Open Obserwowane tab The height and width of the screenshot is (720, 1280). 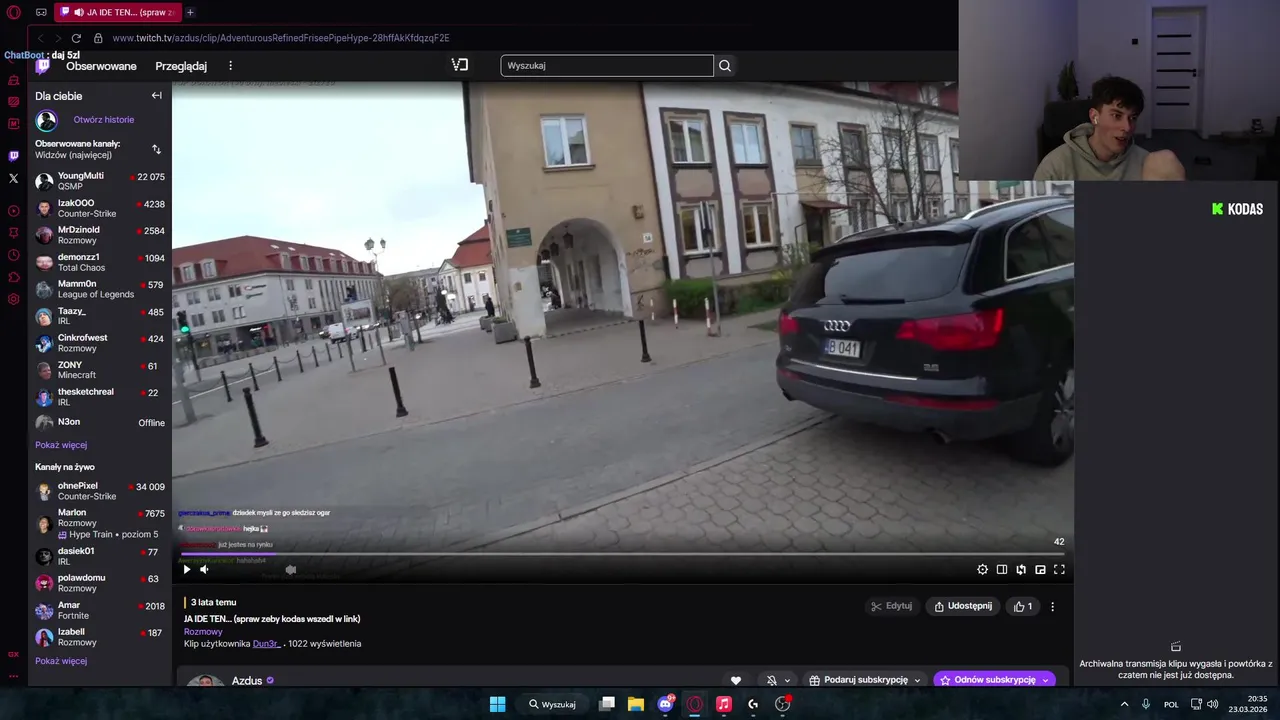point(101,66)
